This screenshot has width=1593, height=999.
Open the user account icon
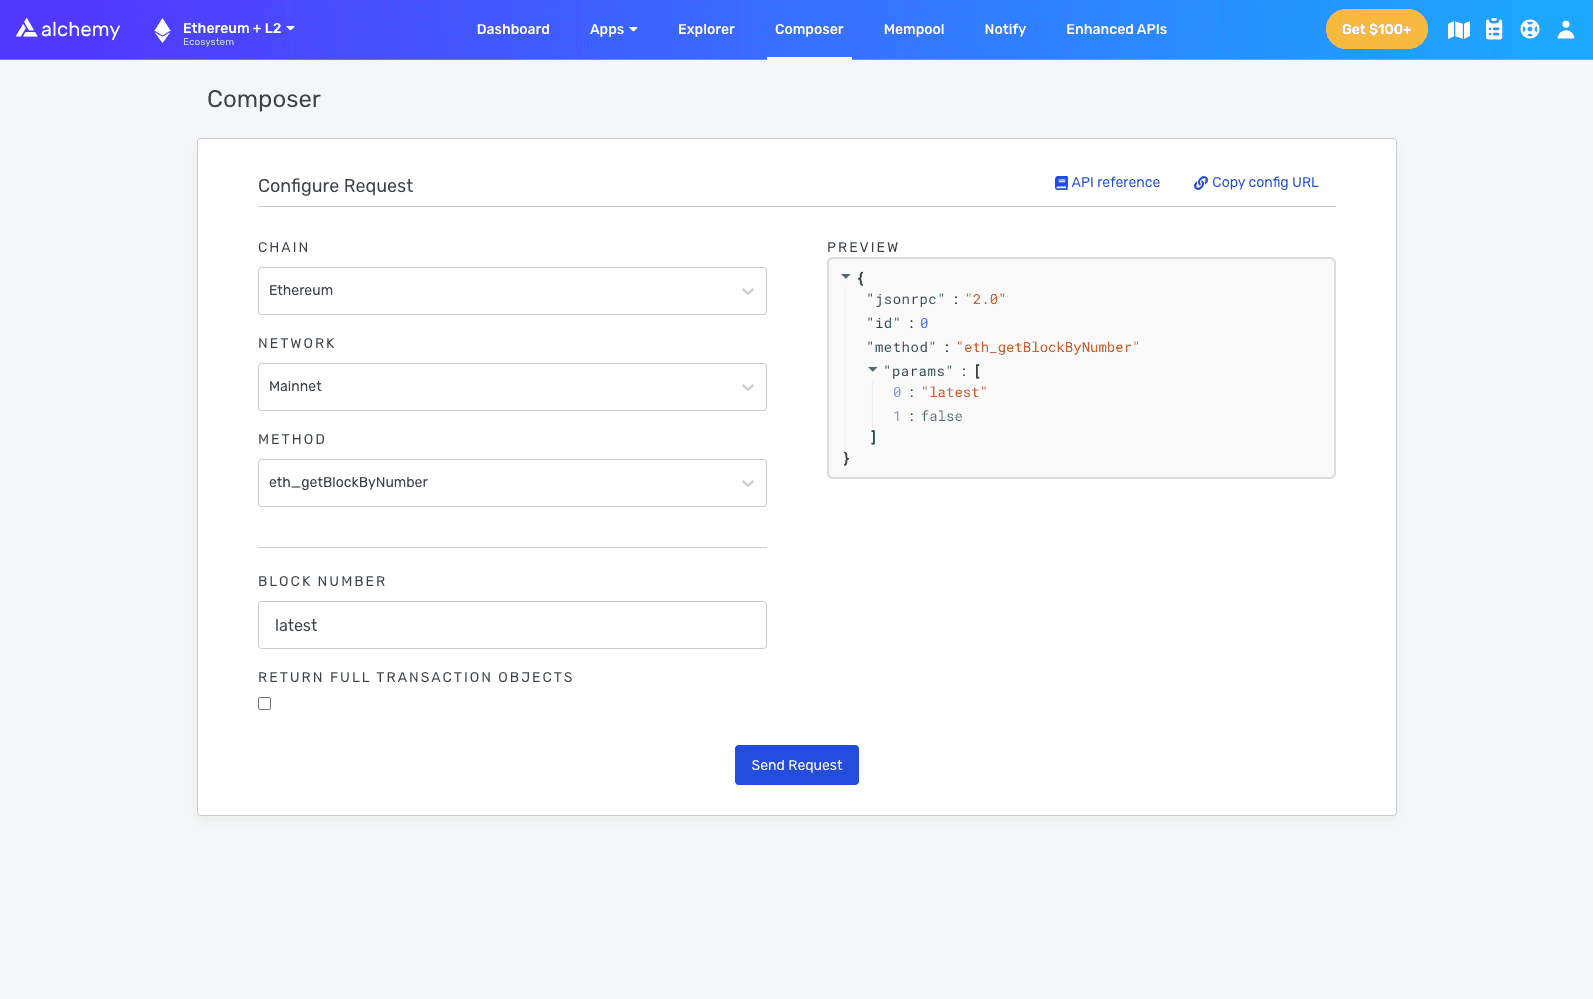click(1566, 30)
